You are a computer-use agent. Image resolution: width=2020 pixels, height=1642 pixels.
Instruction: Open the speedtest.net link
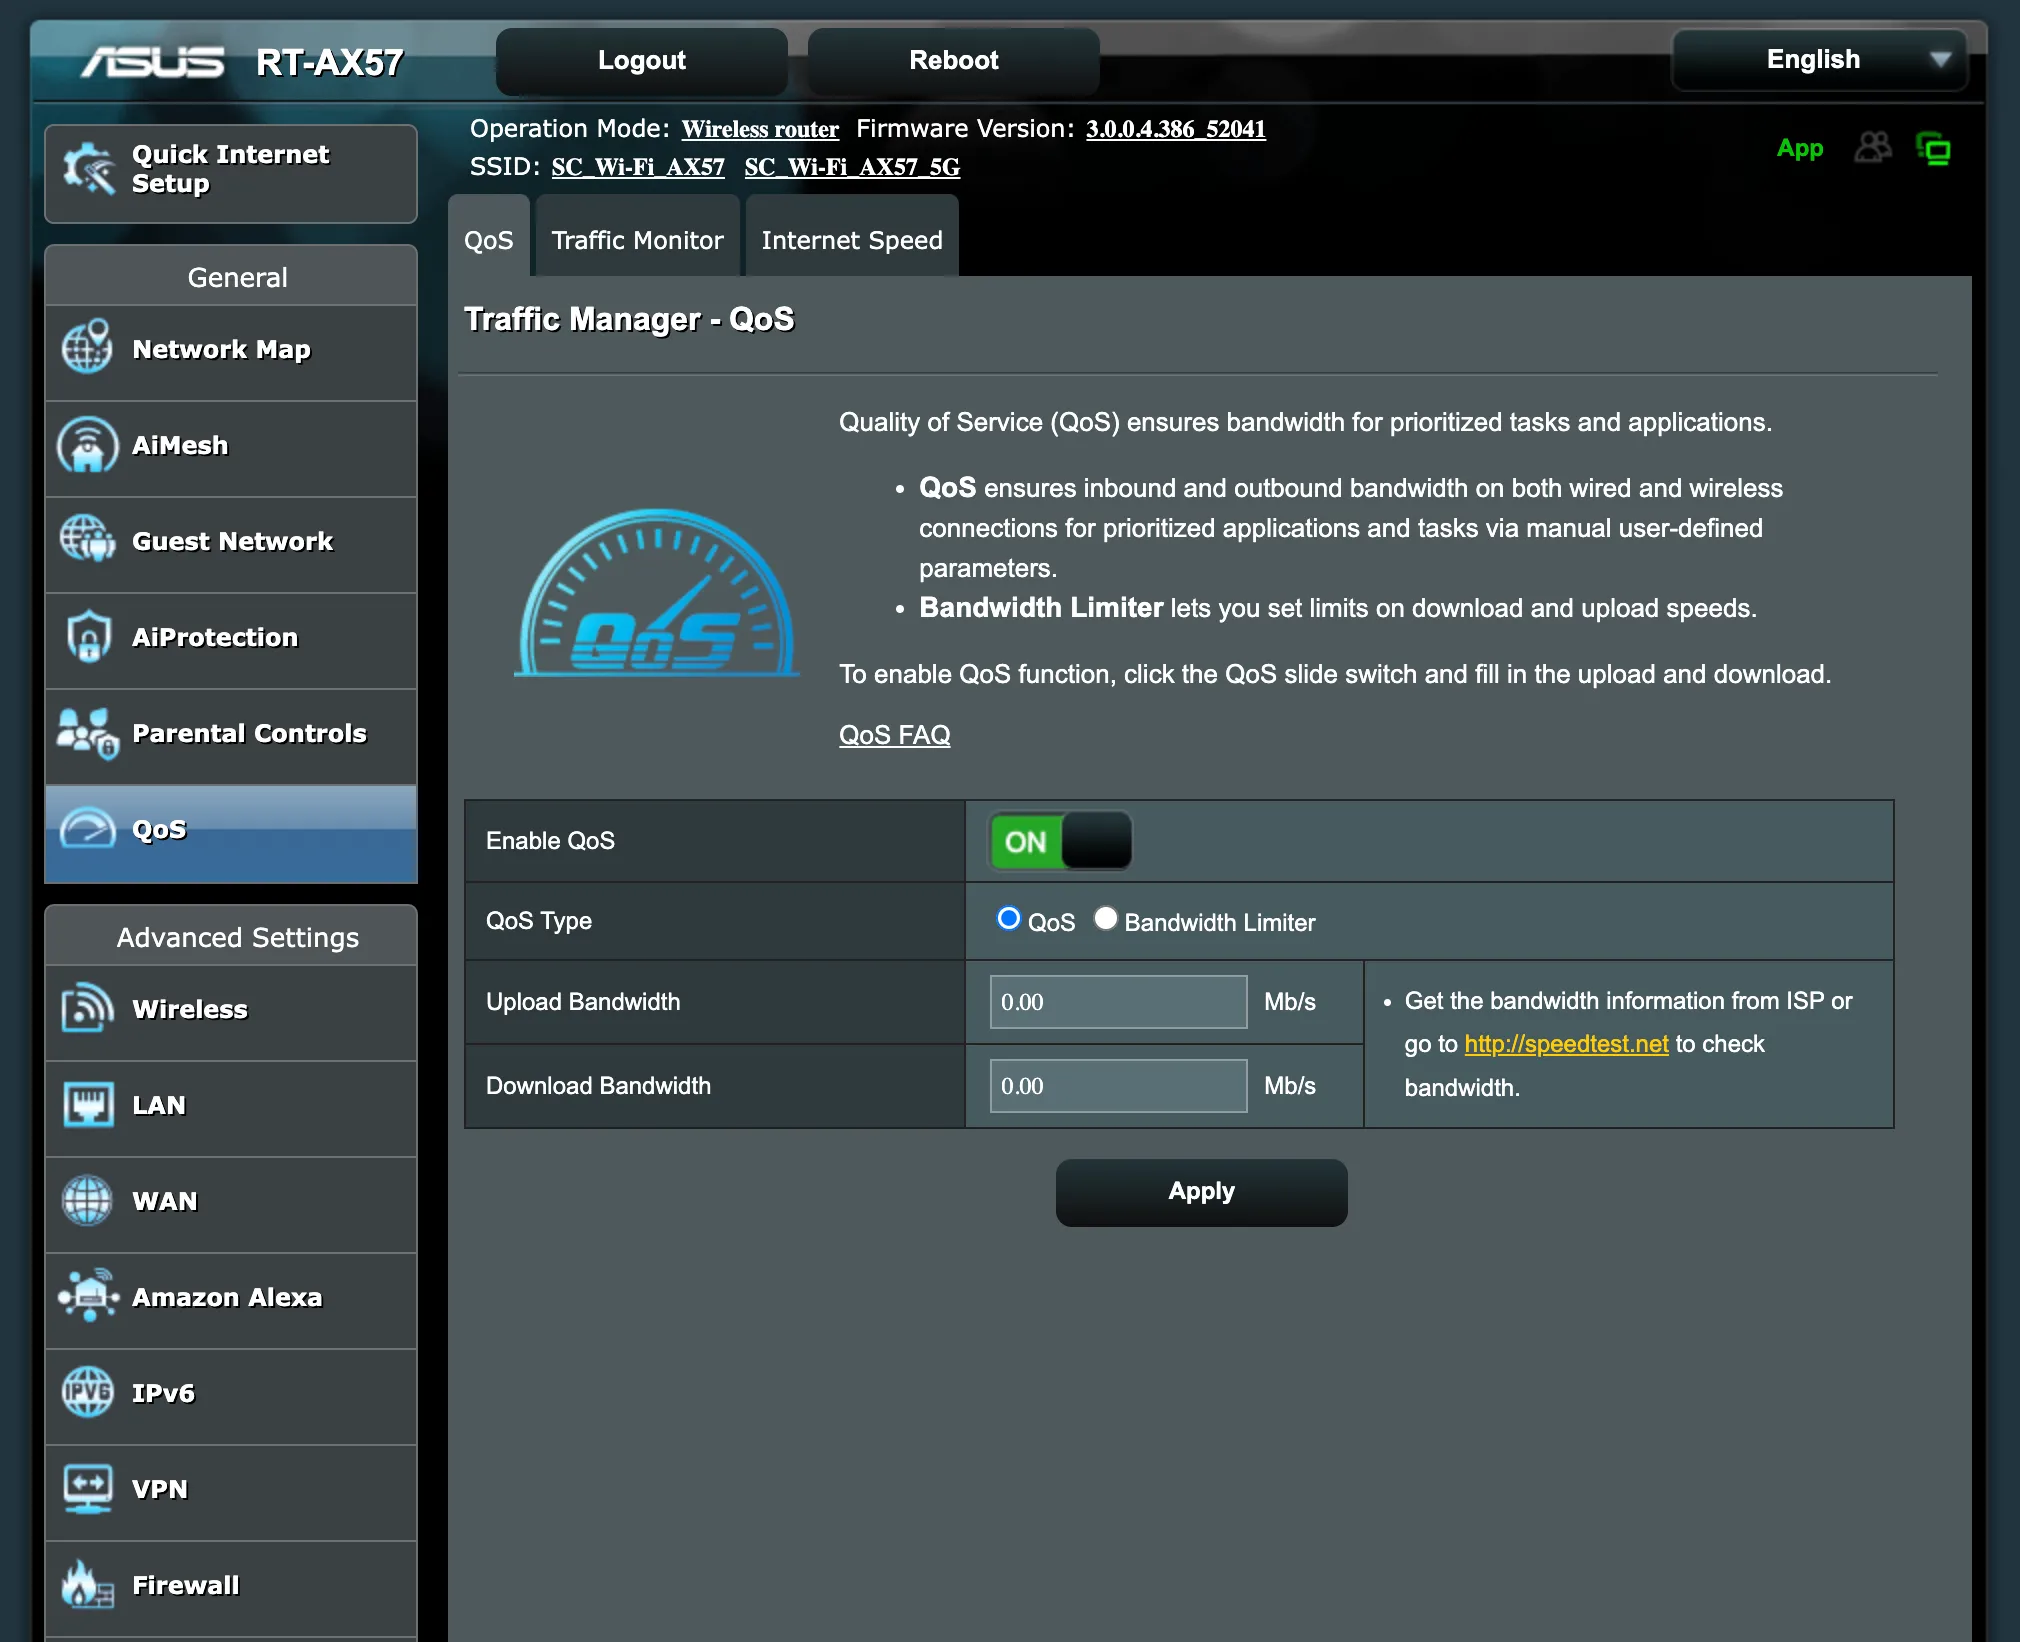pos(1566,1043)
